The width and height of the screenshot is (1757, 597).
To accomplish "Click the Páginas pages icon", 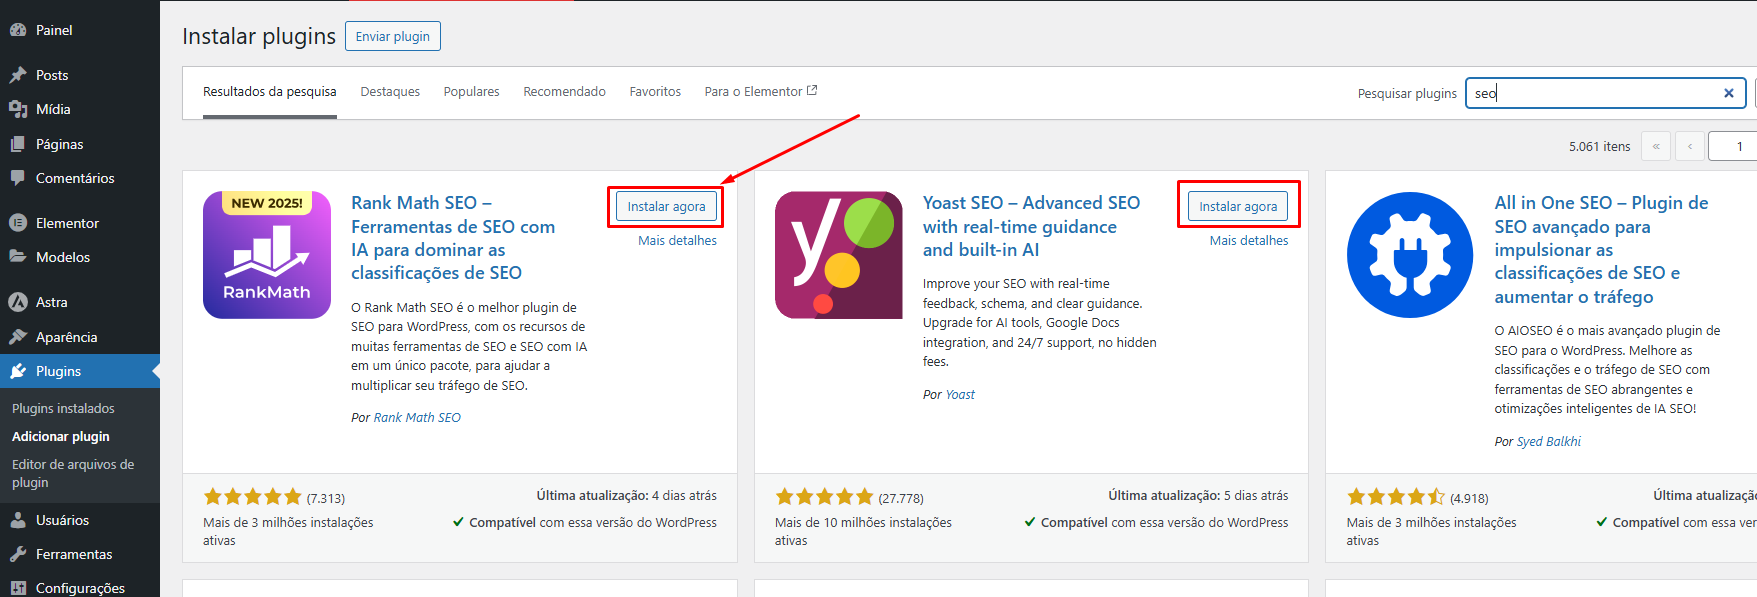I will 18,144.
